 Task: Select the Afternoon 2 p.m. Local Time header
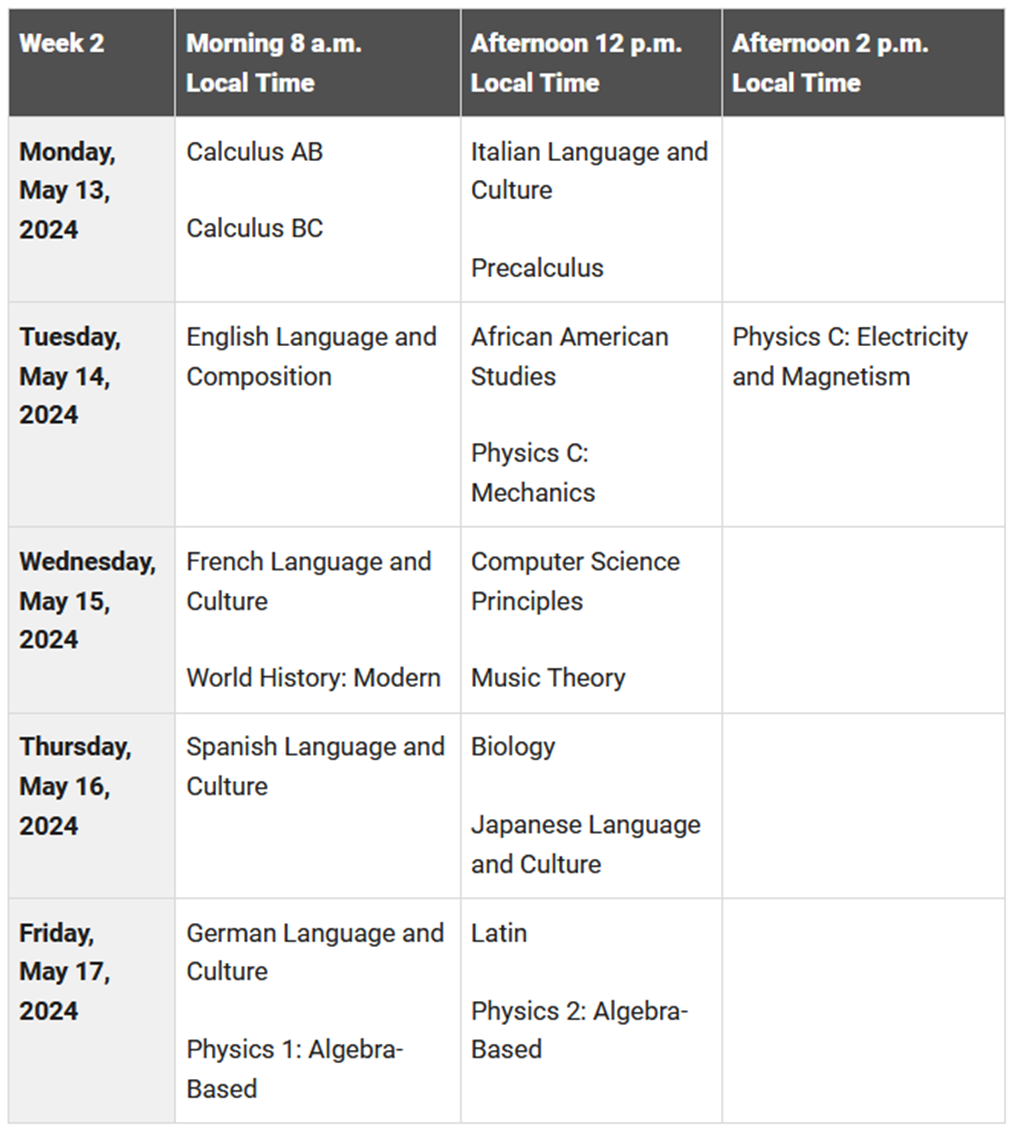(830, 63)
